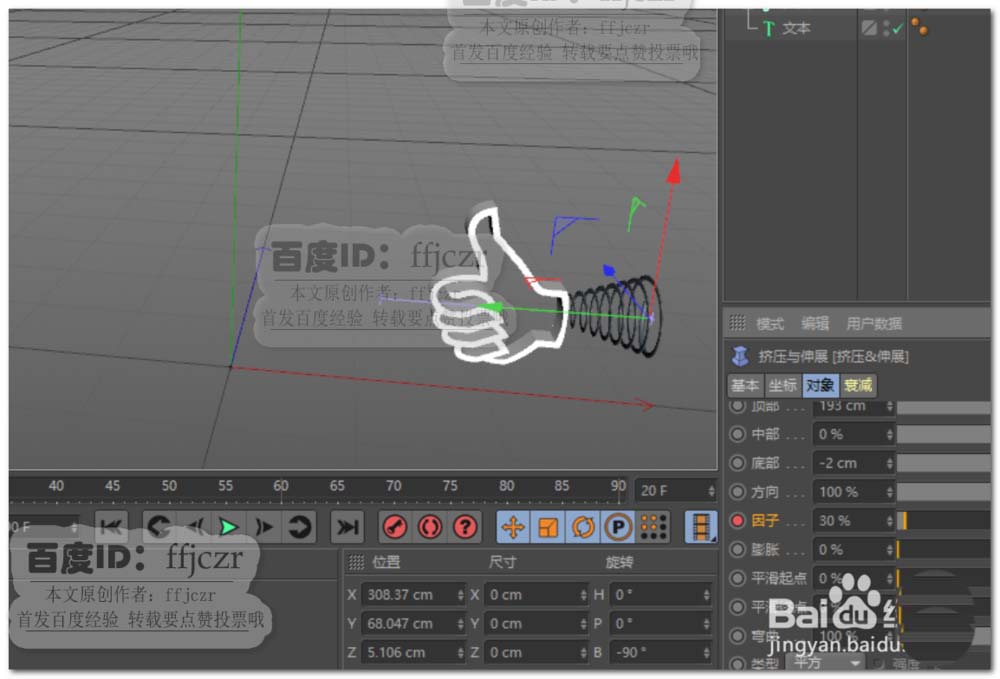1000x679 pixels.
Task: Click the orange tag on 文本 object
Action: (x=920, y=26)
